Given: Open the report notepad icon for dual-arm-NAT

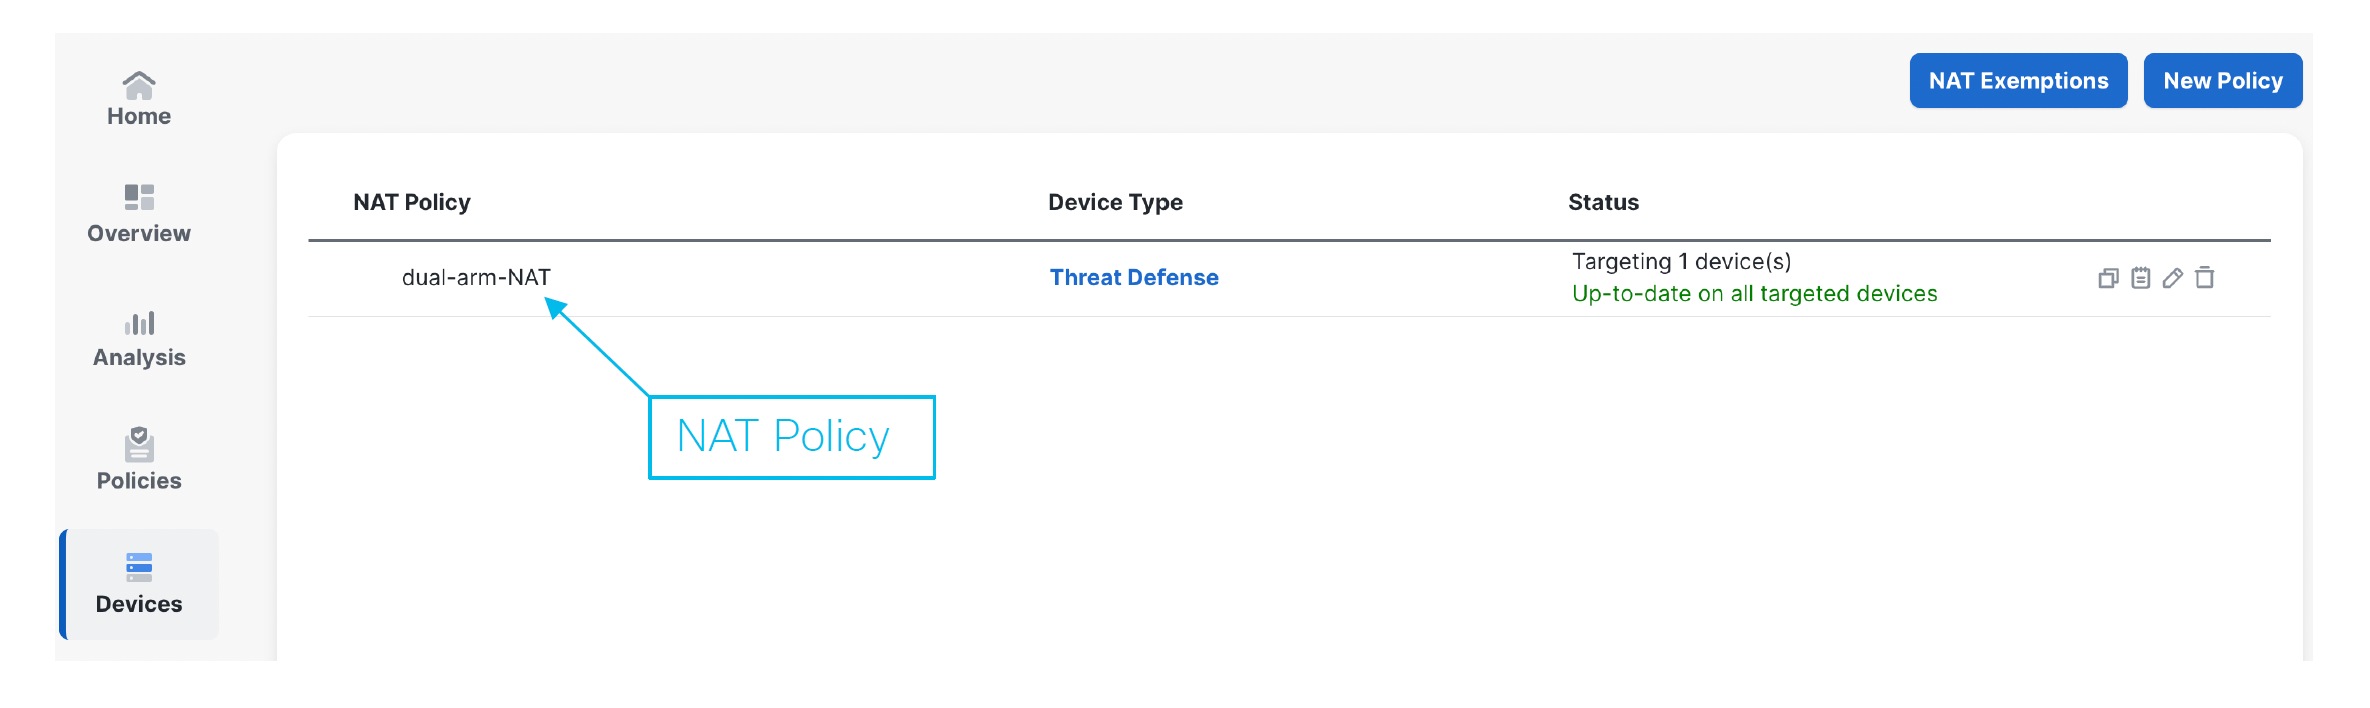Looking at the screenshot, I should pos(2140,278).
